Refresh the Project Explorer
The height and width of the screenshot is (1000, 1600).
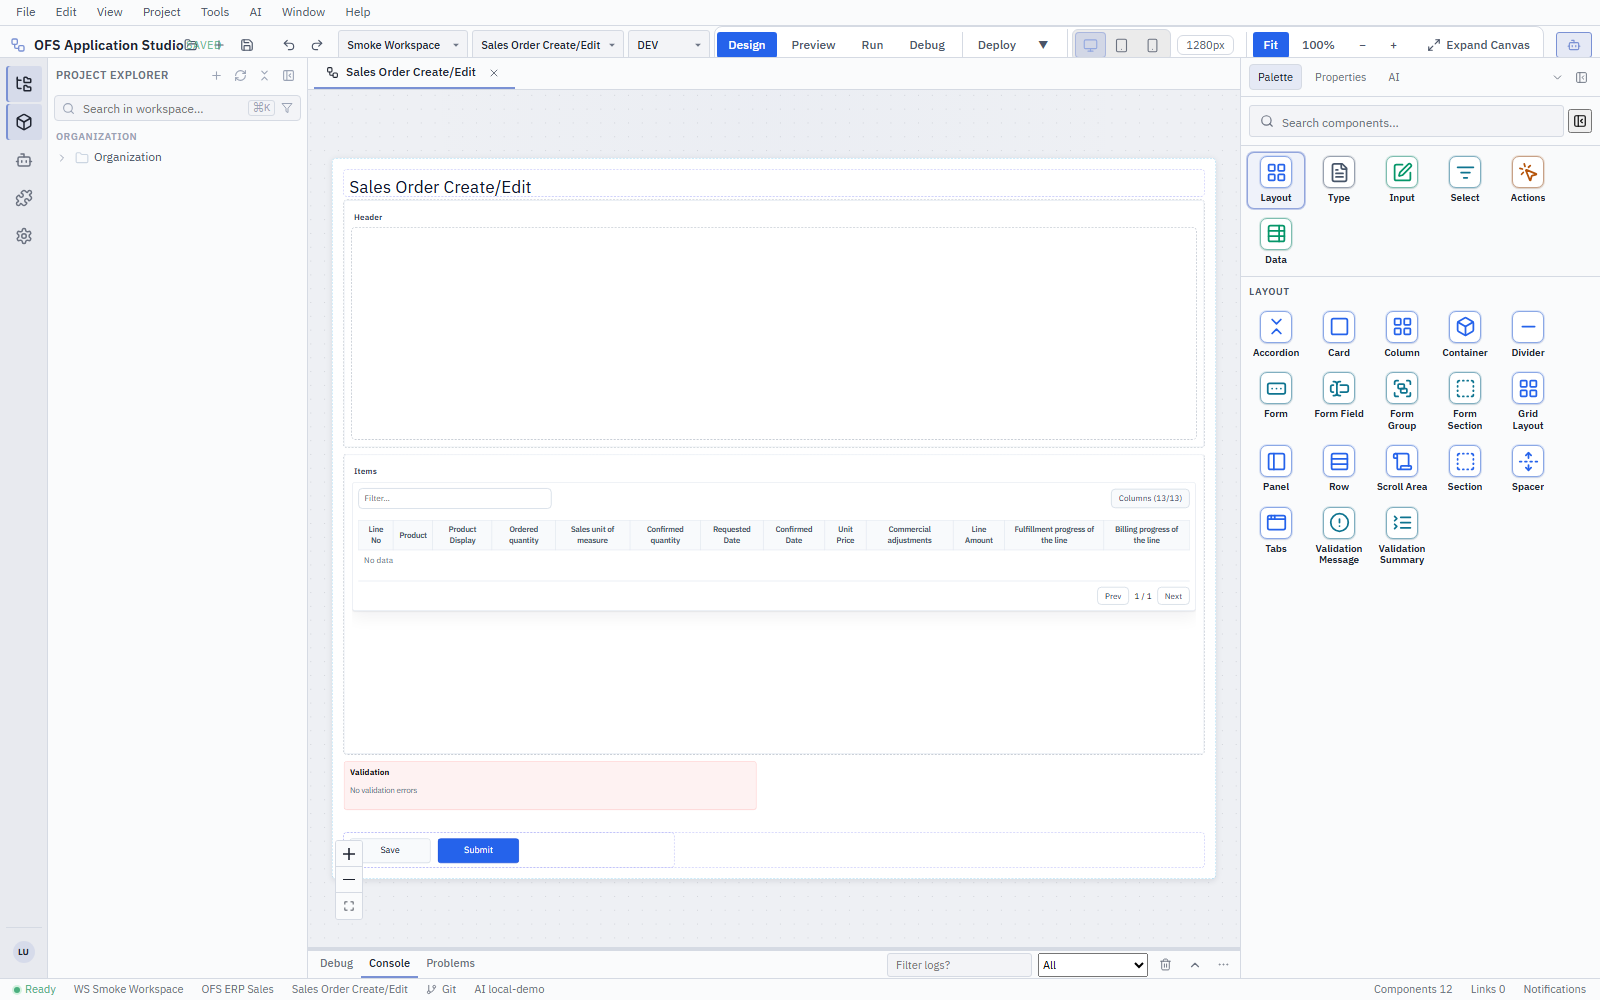(x=240, y=75)
